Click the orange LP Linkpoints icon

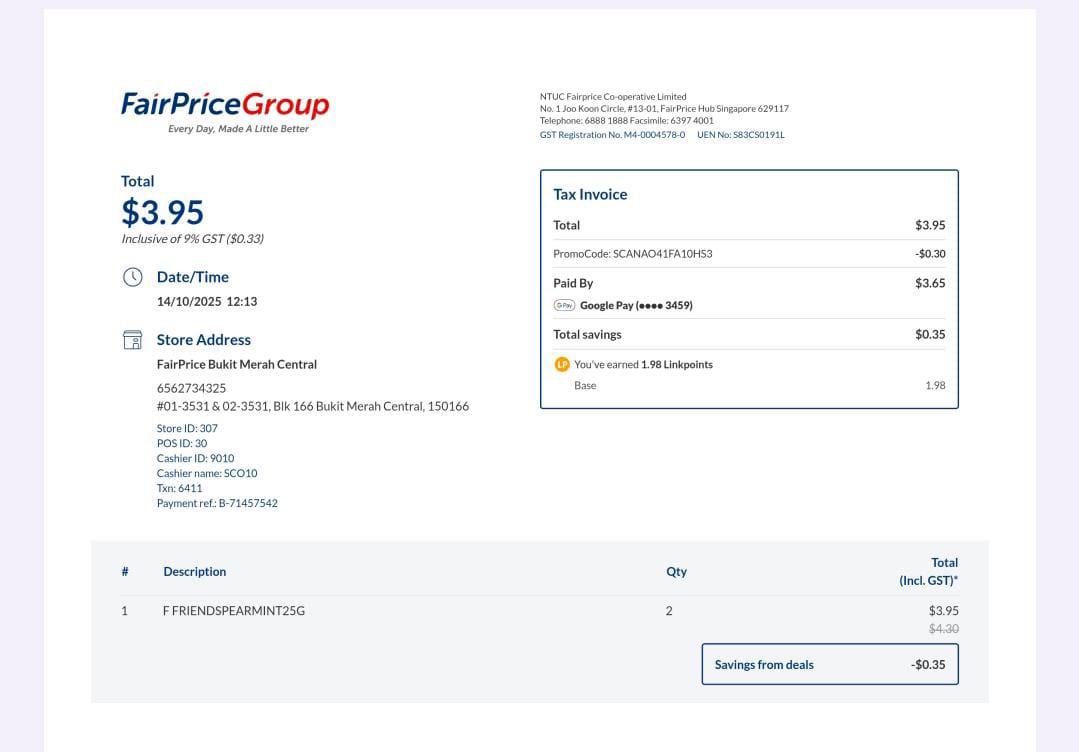[562, 365]
